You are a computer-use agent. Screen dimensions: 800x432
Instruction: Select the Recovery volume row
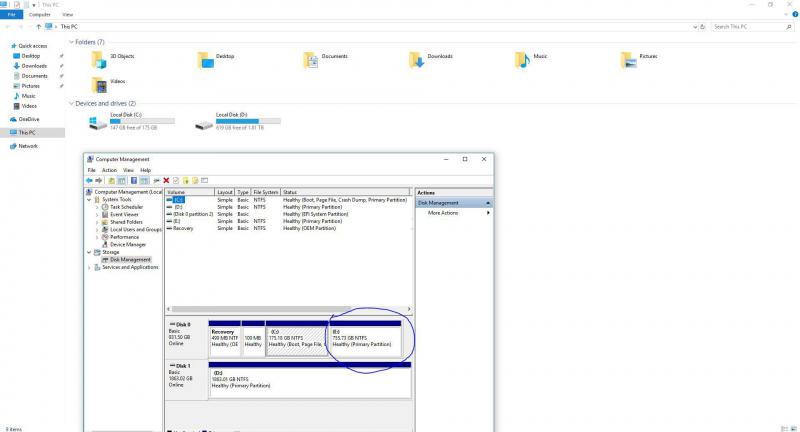click(183, 228)
